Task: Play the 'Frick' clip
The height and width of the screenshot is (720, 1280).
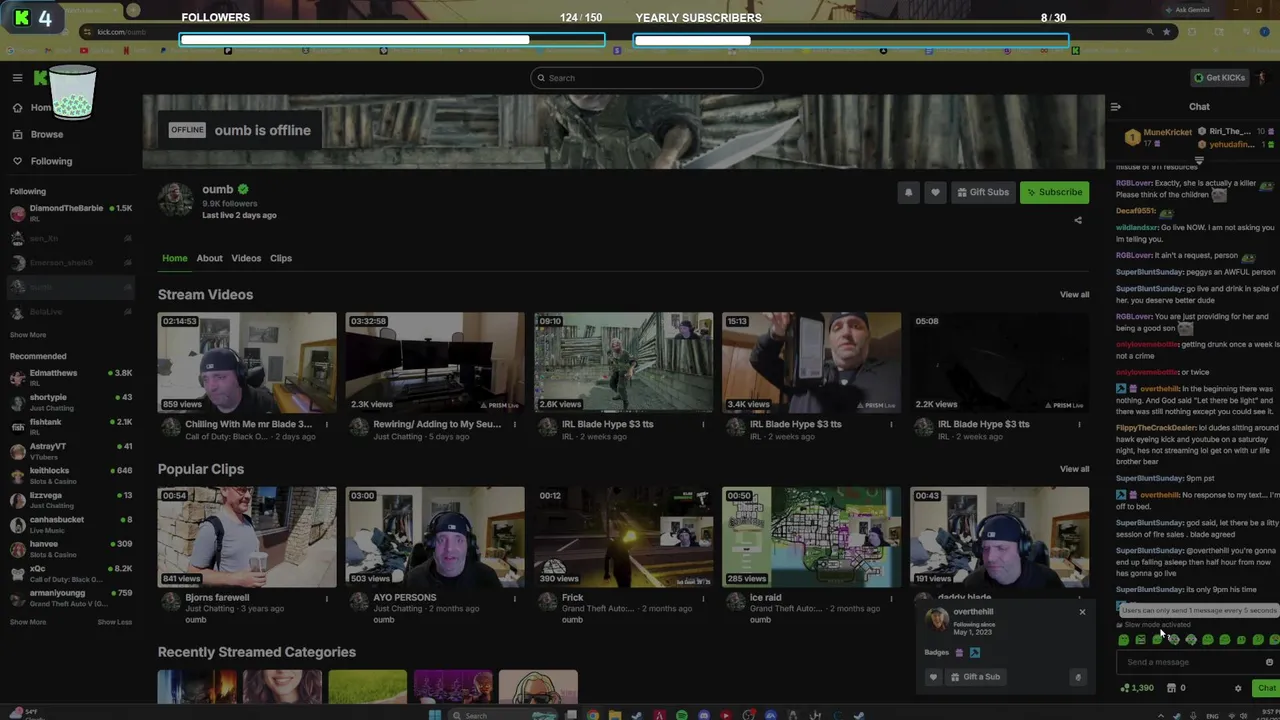Action: coord(623,537)
